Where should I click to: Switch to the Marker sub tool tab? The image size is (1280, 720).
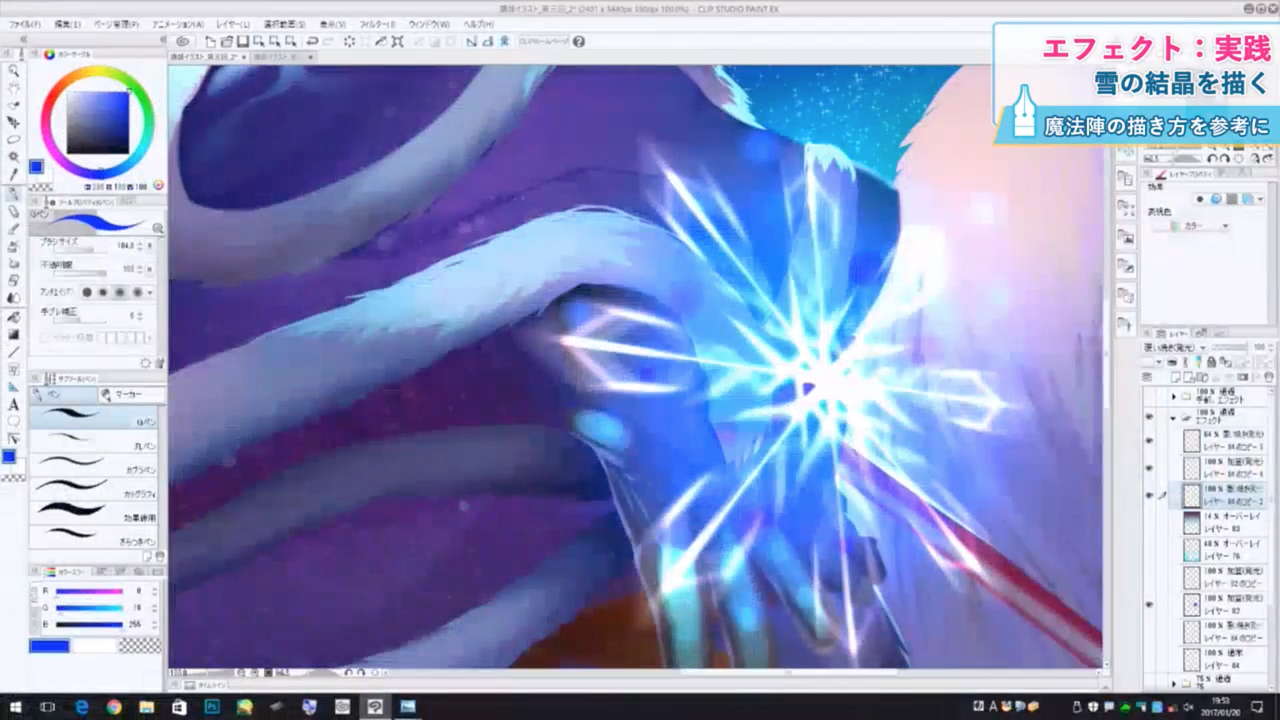[x=130, y=395]
